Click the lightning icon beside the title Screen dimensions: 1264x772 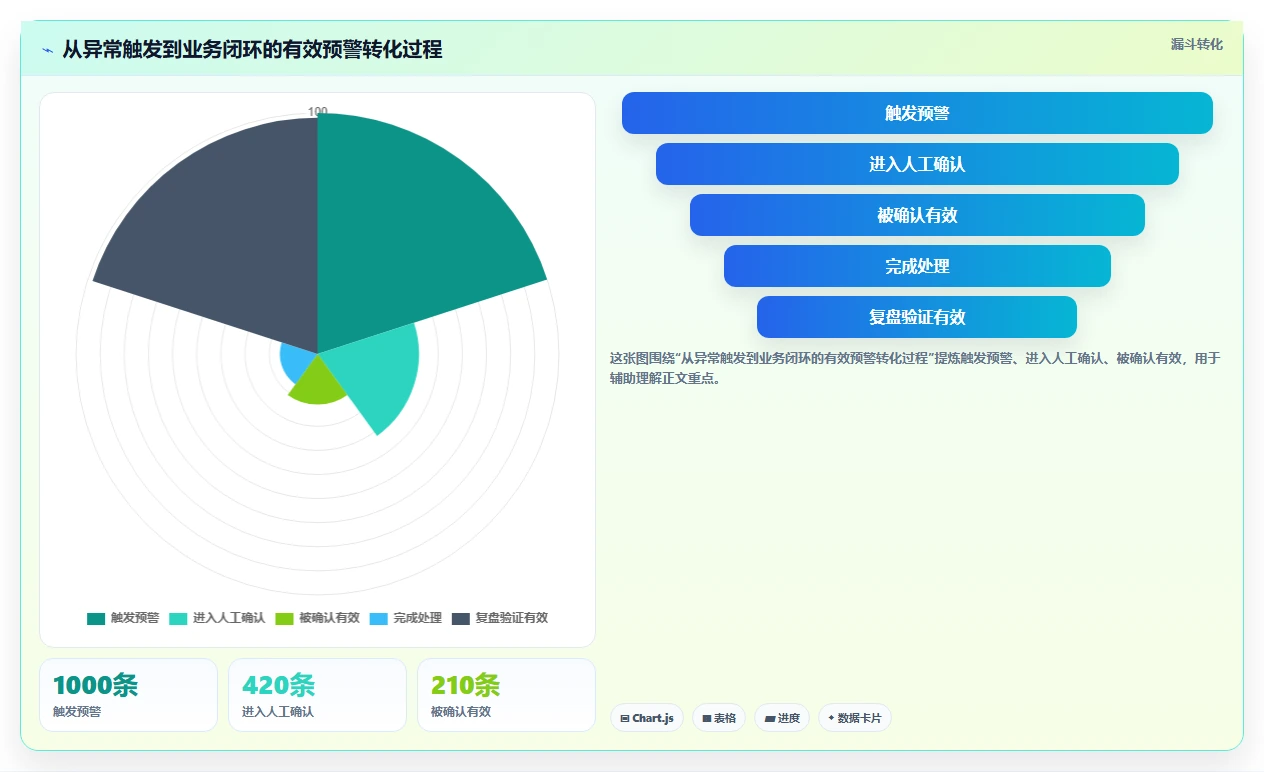pos(48,50)
